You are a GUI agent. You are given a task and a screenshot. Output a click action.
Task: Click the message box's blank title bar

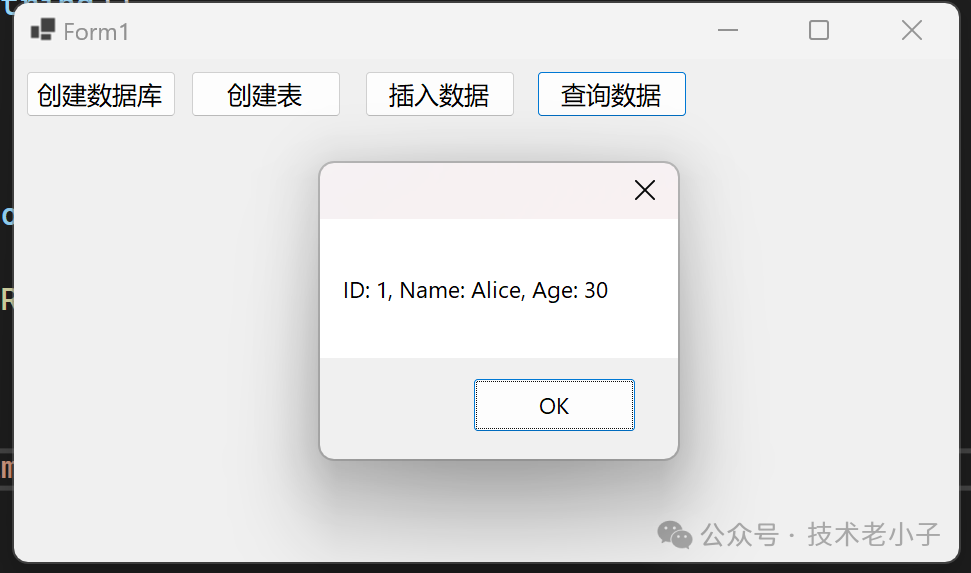pyautogui.click(x=471, y=191)
